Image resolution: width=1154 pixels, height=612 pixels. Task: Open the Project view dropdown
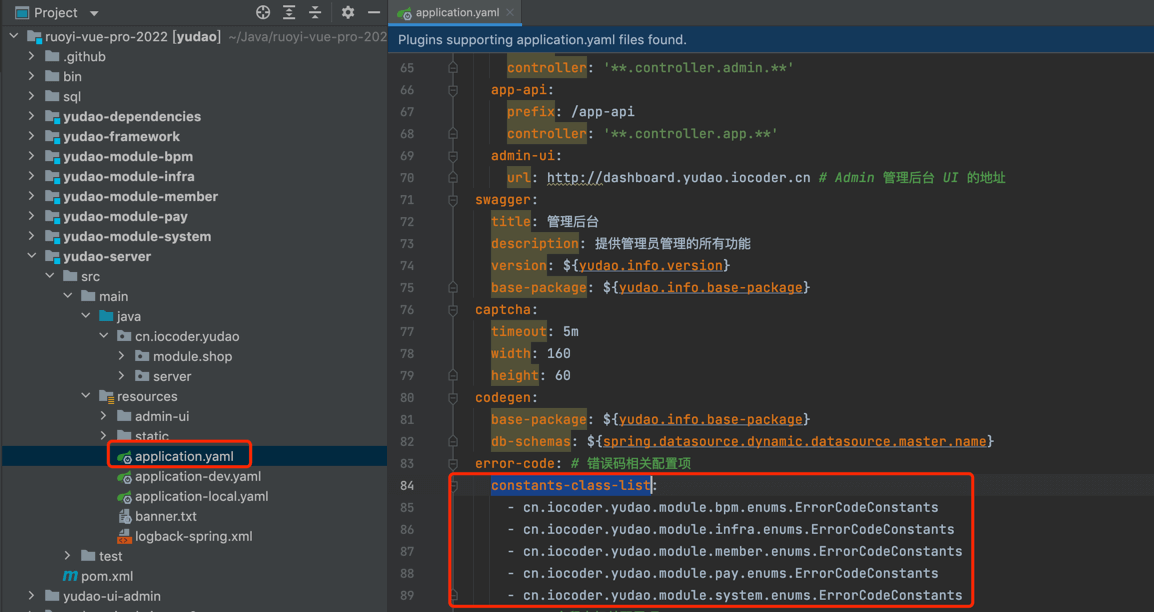[x=94, y=13]
